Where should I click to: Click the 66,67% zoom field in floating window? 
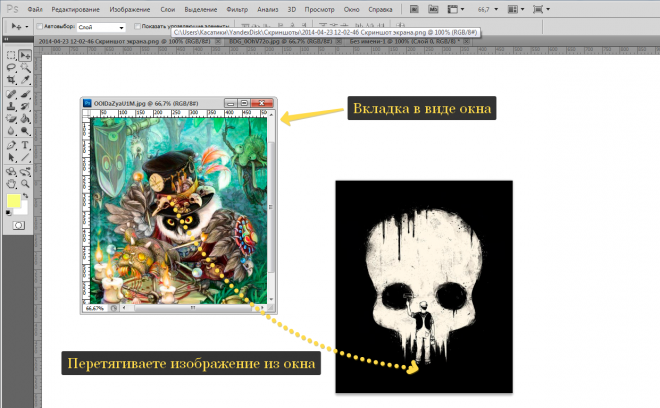tap(95, 308)
